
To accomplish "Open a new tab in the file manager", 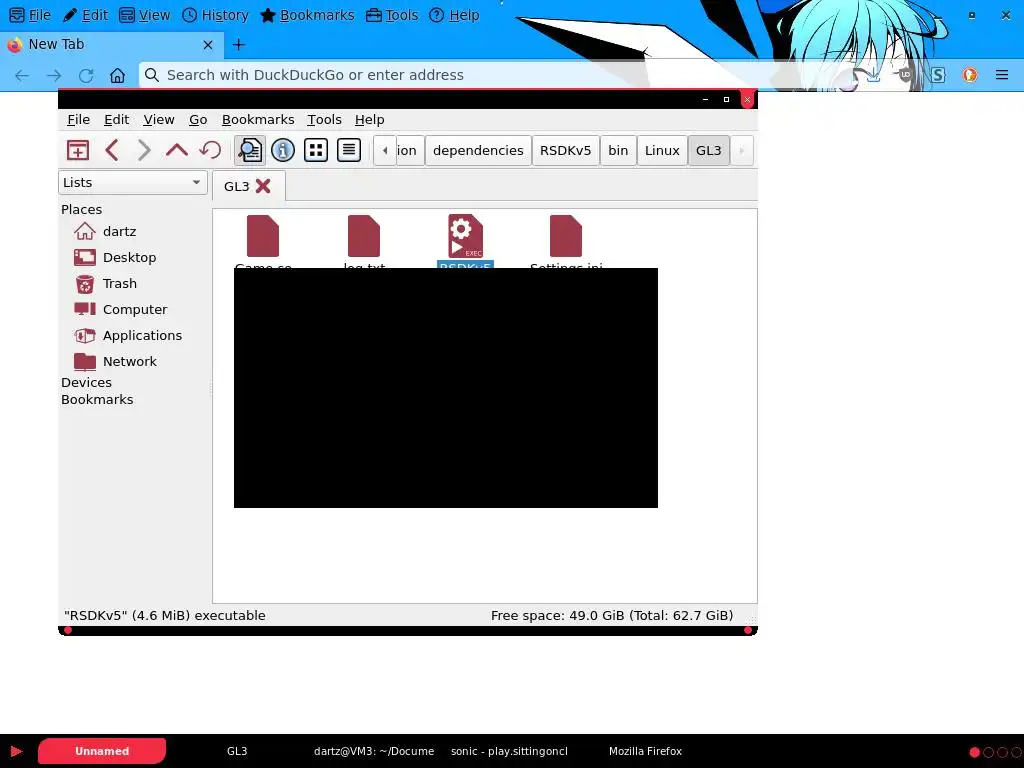I will (x=78, y=150).
